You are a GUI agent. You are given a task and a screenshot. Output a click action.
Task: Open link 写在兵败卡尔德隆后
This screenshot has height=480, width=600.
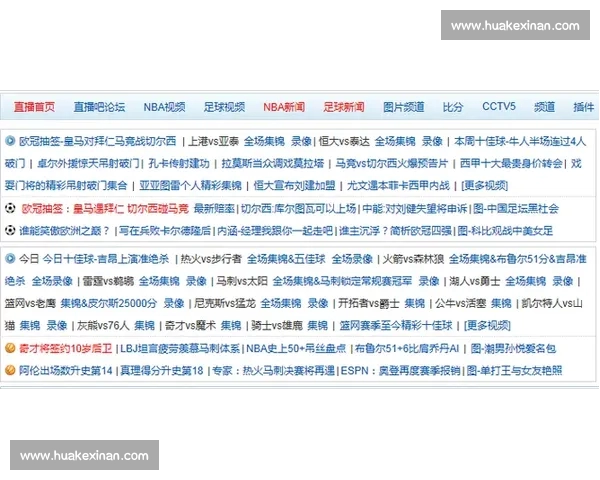click(165, 231)
